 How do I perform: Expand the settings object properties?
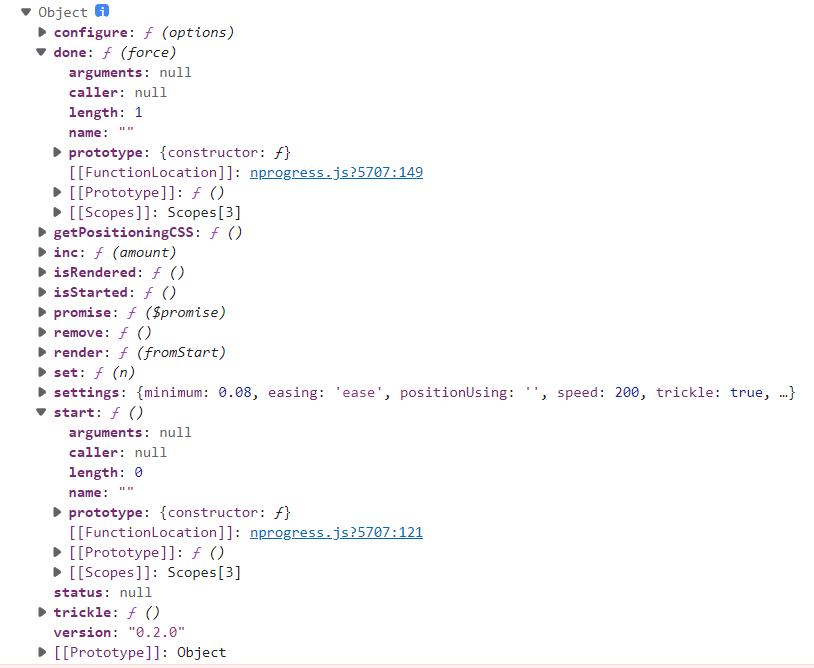(x=42, y=392)
